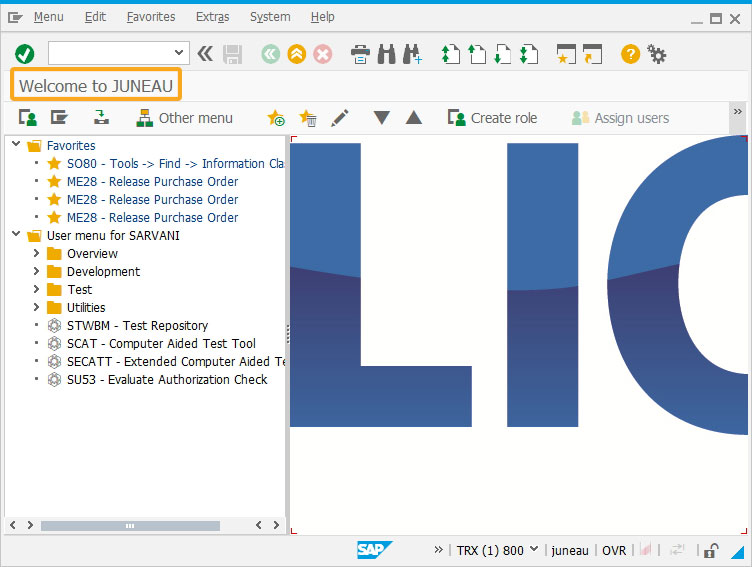752x567 pixels.
Task: Move favorite down with triangle icon
Action: click(x=382, y=118)
